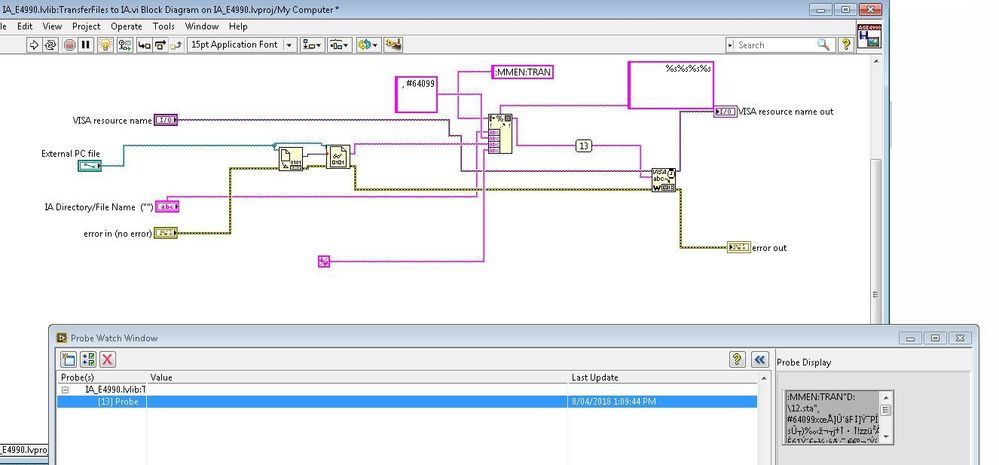Select the Read from Binary File node
The image size is (999, 465).
pyautogui.click(x=338, y=157)
